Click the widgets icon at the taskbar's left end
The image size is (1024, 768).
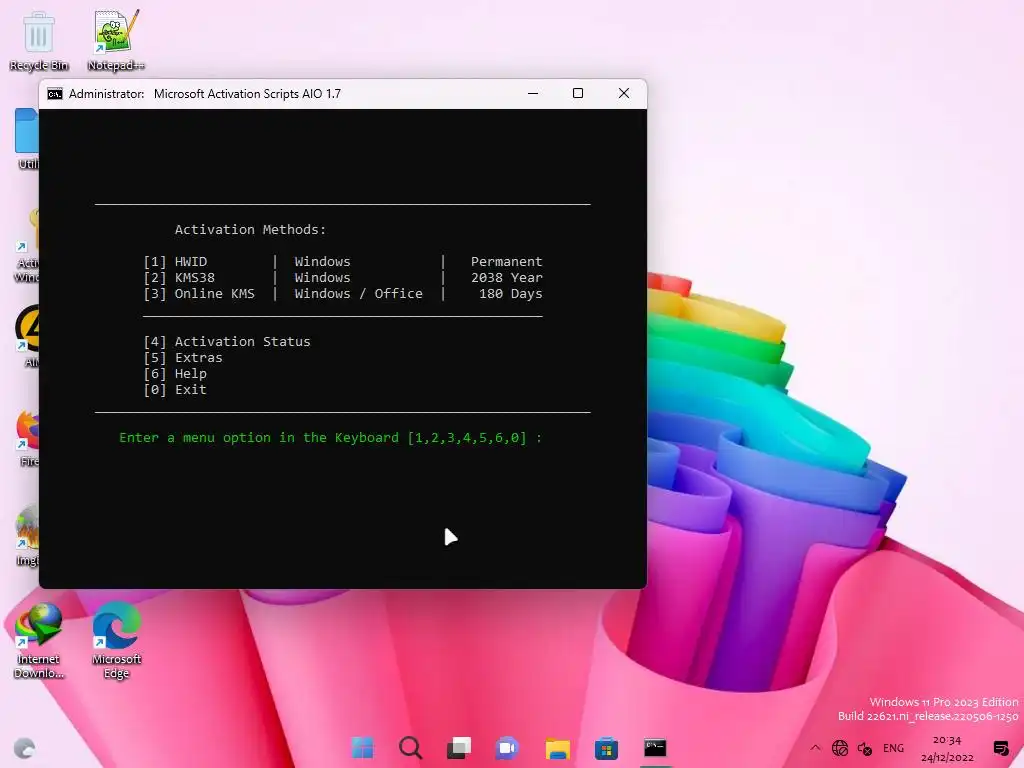pos(25,748)
